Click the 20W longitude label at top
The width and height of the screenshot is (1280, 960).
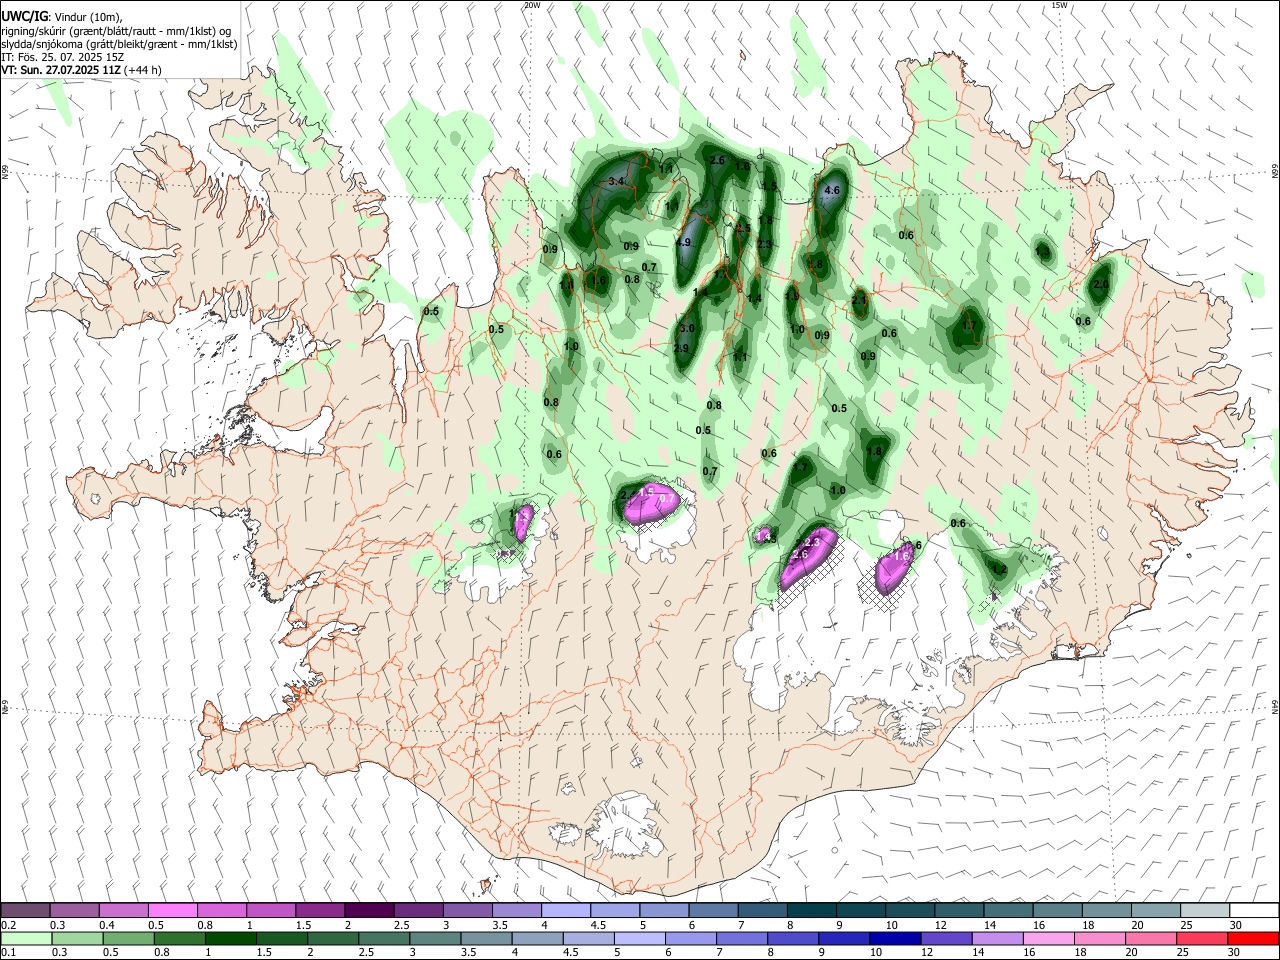pos(532,5)
